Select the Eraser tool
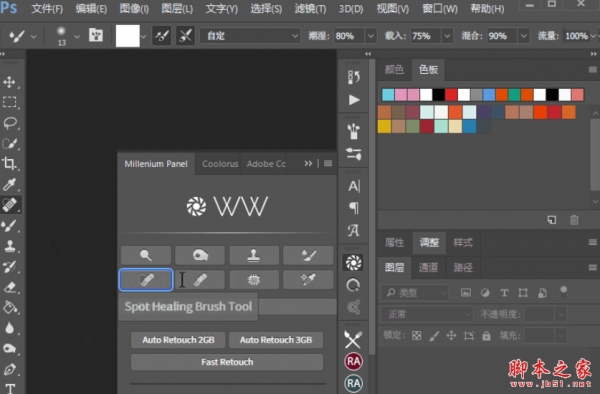Viewport: 600px width, 394px height. pyautogui.click(x=10, y=287)
